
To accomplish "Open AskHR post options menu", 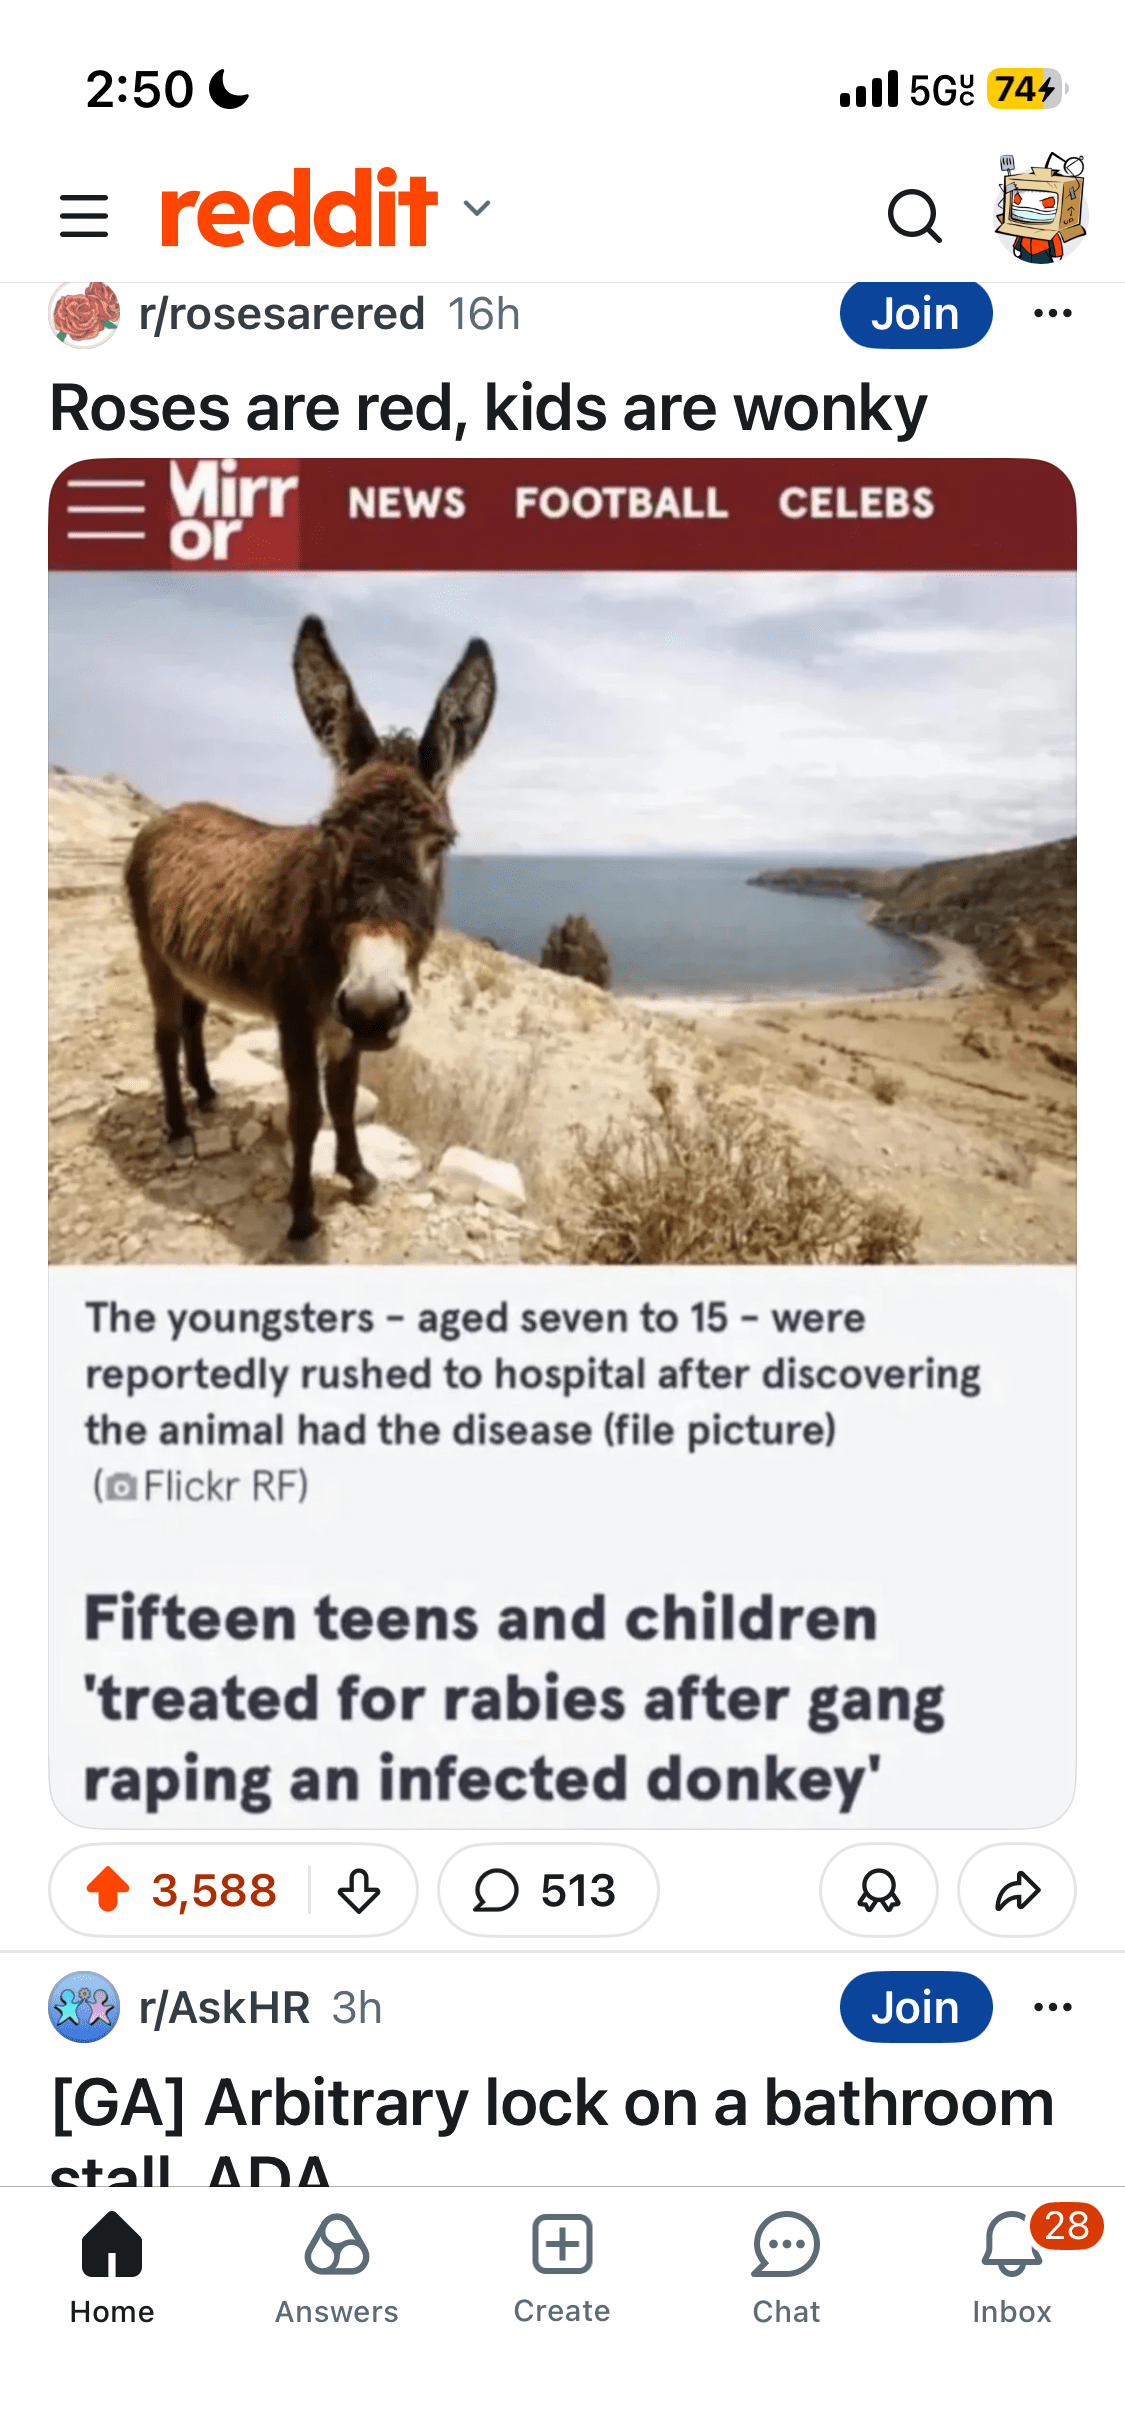I will (1052, 2007).
